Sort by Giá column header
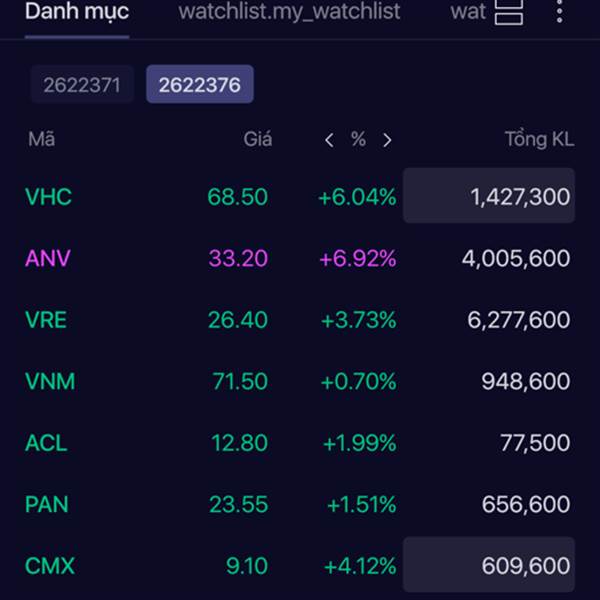The height and width of the screenshot is (600, 600). [258, 139]
